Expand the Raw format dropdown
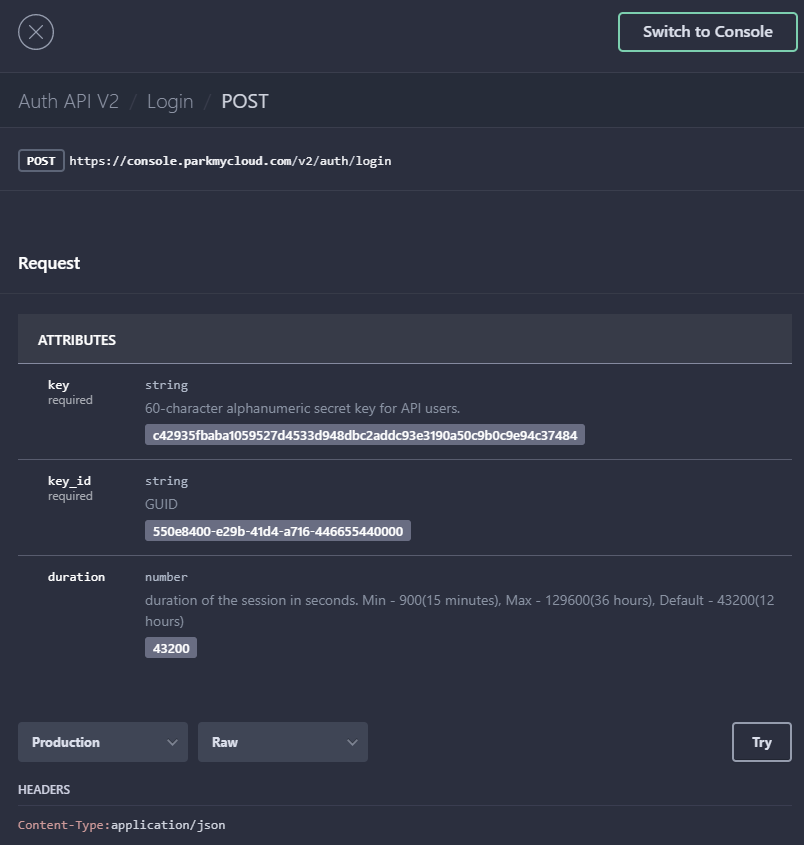Screen dimensions: 804x845 283,742
